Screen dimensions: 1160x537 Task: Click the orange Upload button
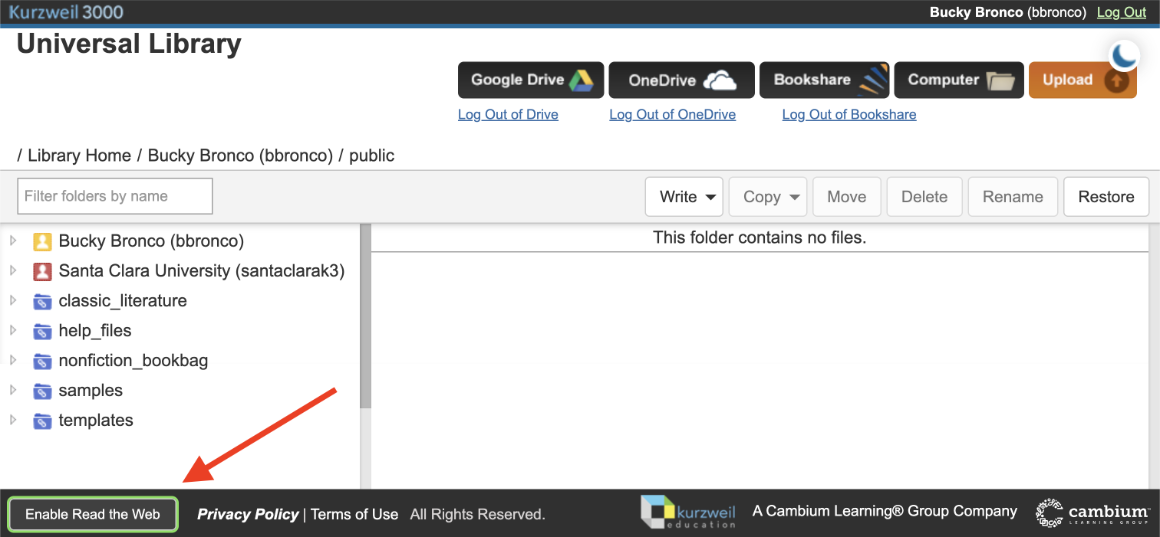[1082, 80]
